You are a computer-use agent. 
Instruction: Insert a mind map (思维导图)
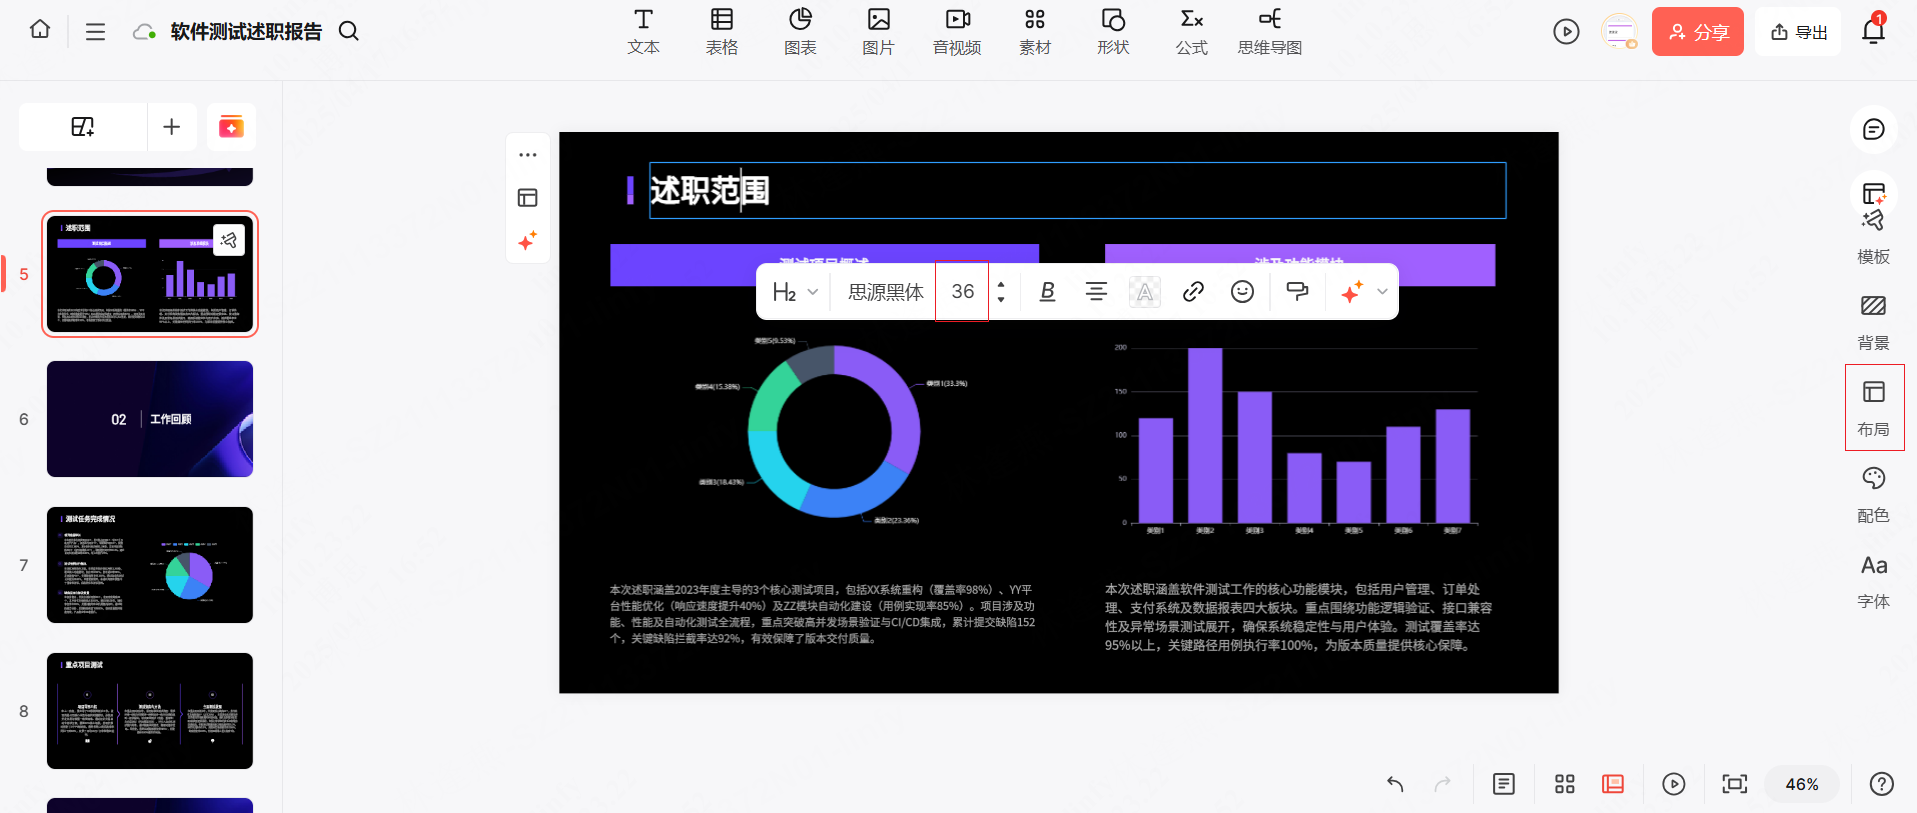coord(1270,32)
